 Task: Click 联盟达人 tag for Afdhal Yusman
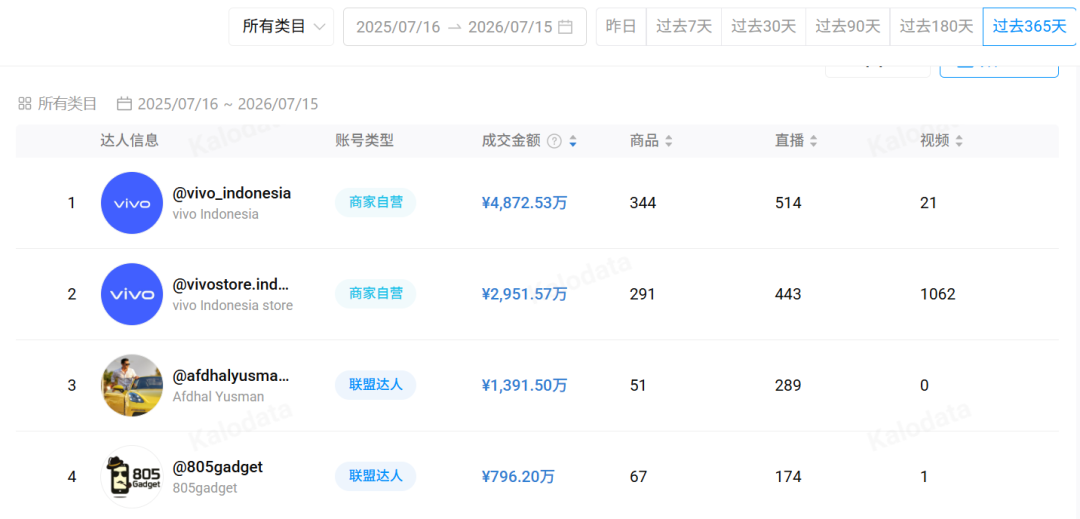(375, 385)
